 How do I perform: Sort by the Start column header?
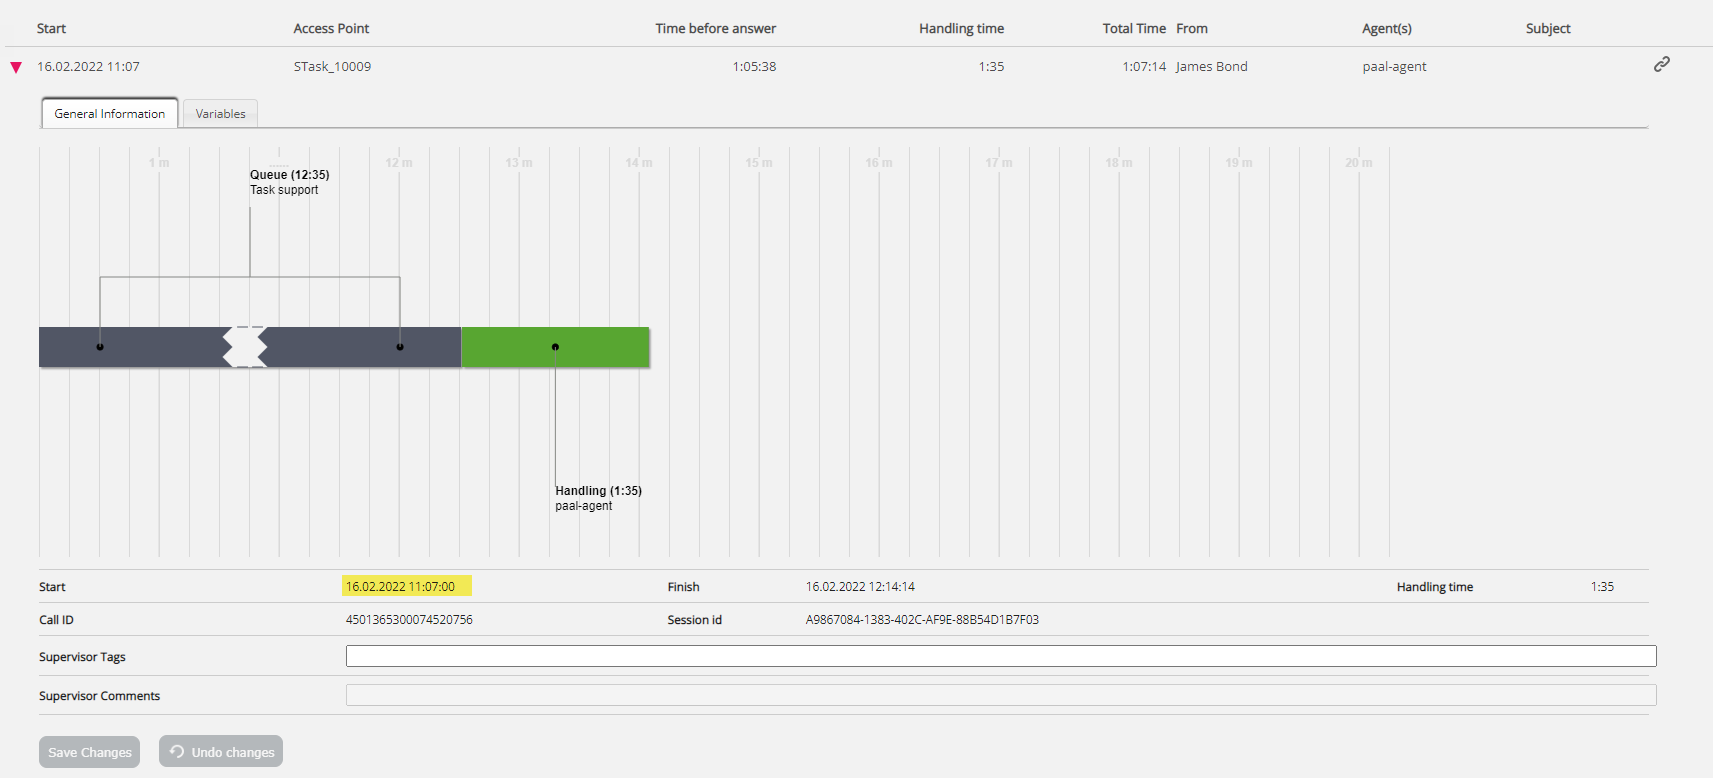coord(51,29)
